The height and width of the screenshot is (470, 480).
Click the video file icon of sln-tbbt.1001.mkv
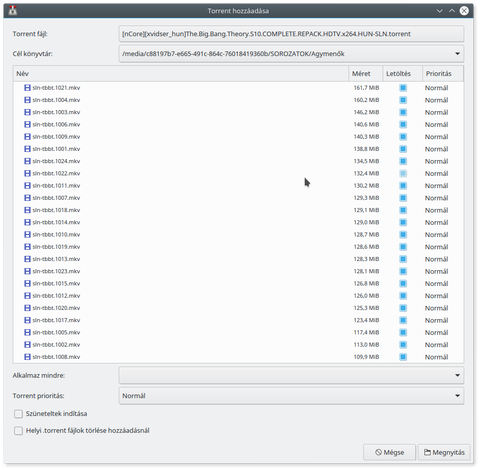click(27, 149)
